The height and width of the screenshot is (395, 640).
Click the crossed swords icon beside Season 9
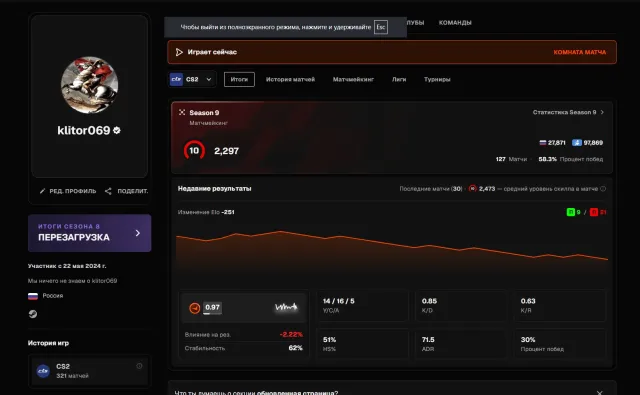[182, 112]
